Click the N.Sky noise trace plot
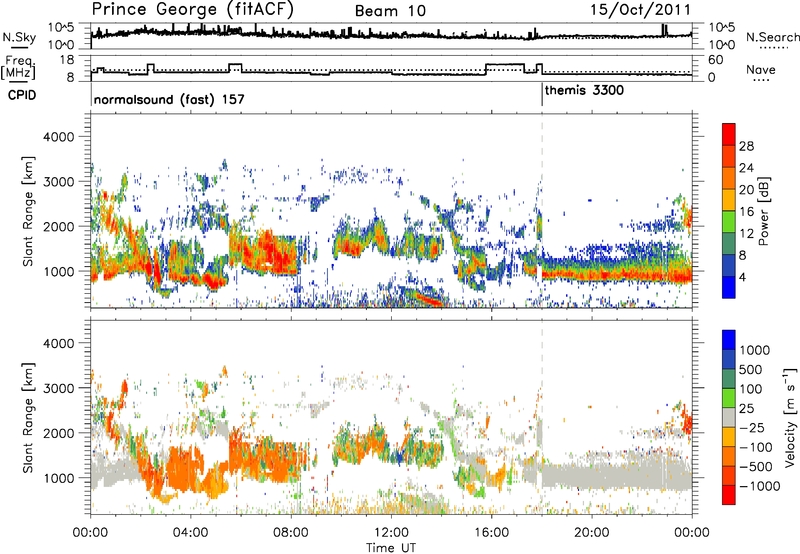800x554 pixels. (391, 36)
